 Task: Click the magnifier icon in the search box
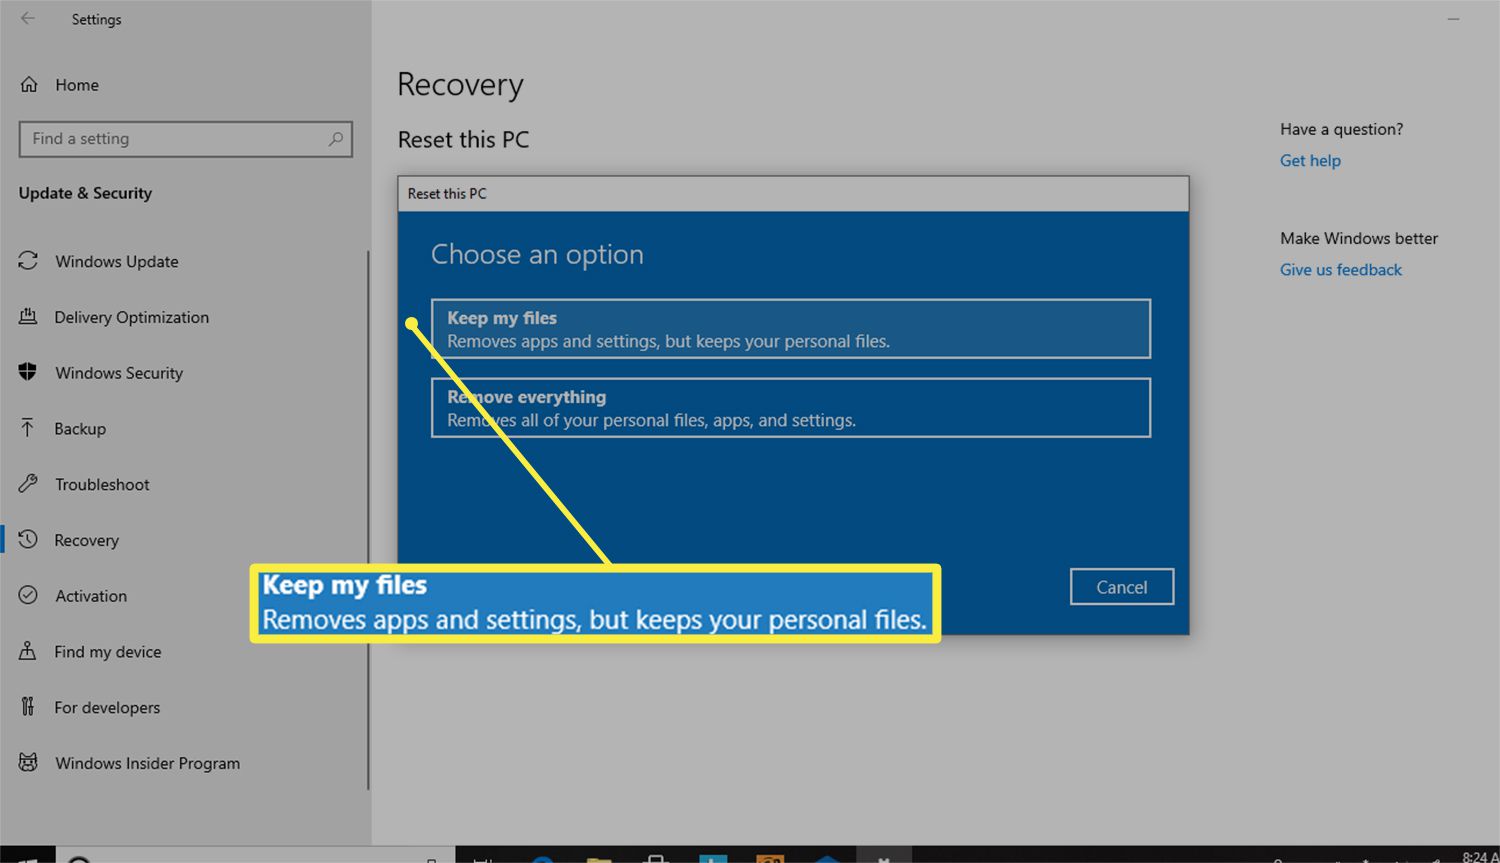[x=335, y=139]
